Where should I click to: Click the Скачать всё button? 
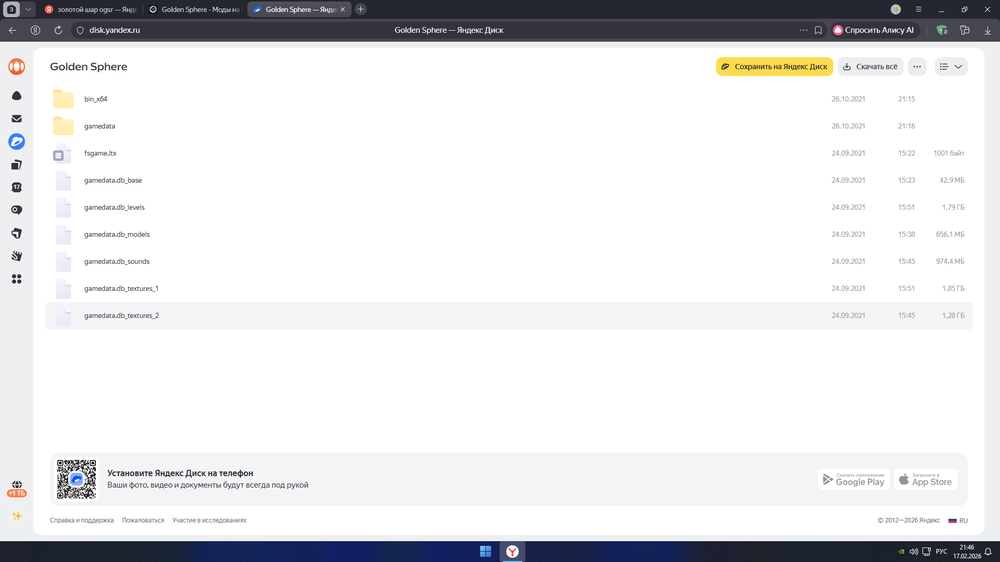(871, 66)
